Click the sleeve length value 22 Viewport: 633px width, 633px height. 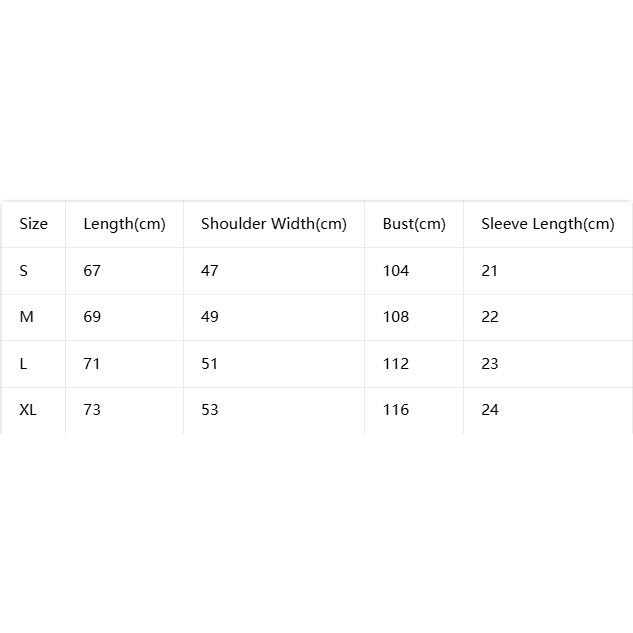(x=490, y=317)
